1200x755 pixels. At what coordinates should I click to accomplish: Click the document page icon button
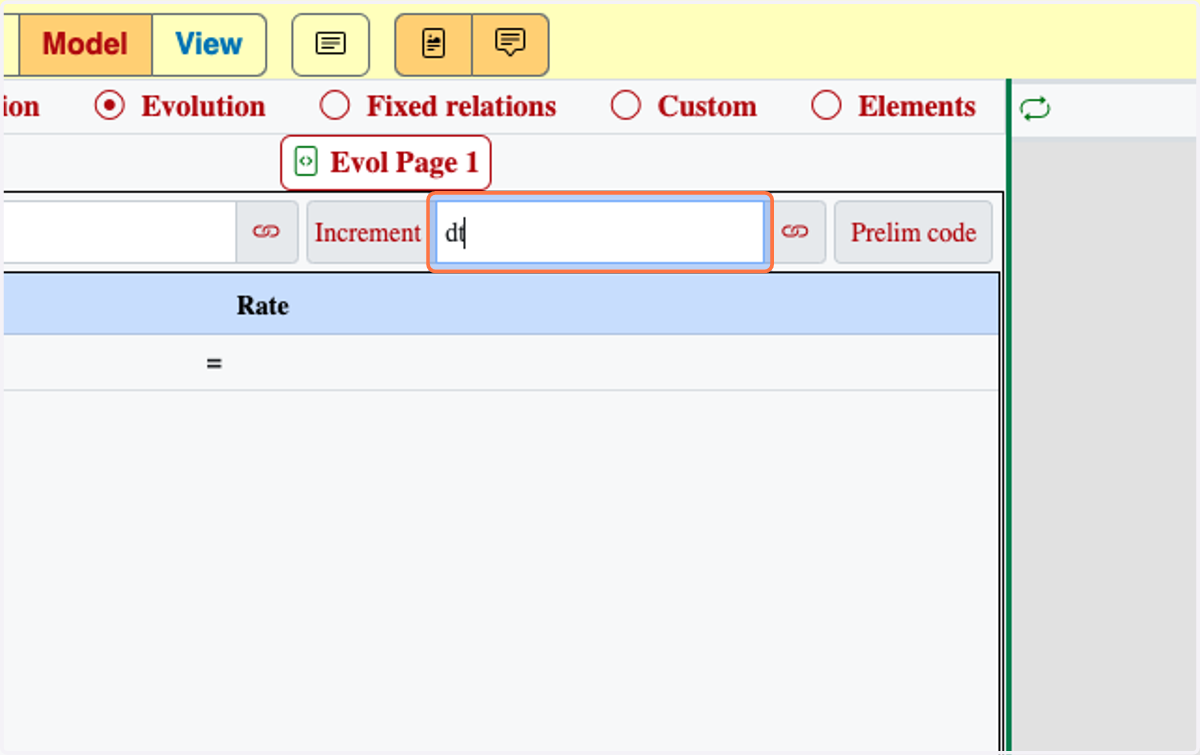pyautogui.click(x=434, y=45)
